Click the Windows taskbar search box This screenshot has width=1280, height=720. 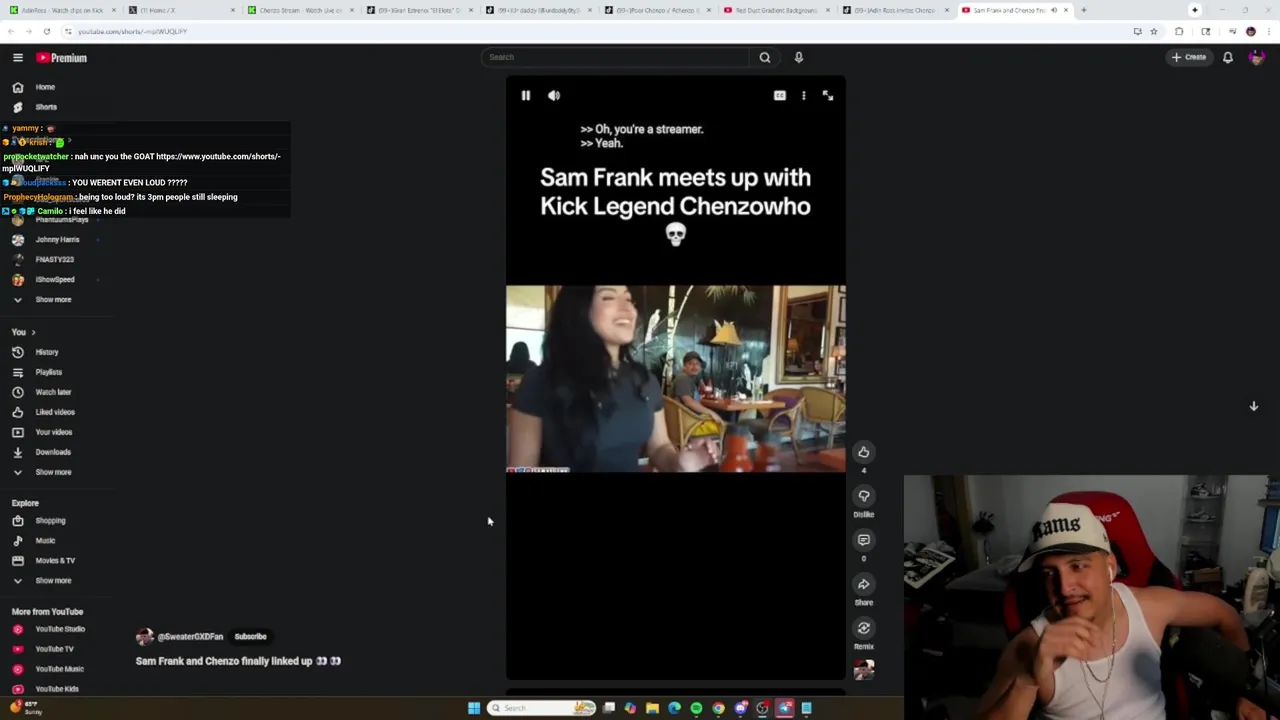(542, 708)
